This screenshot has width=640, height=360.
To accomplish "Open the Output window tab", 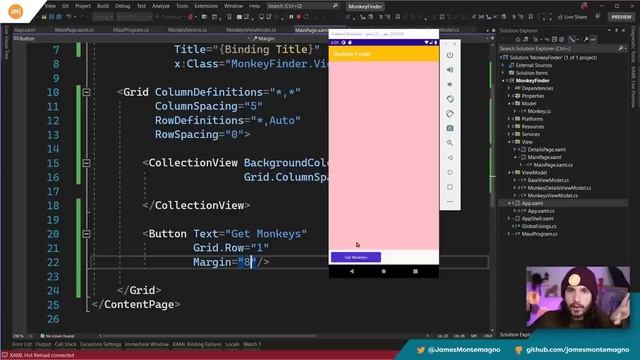I will (43, 344).
